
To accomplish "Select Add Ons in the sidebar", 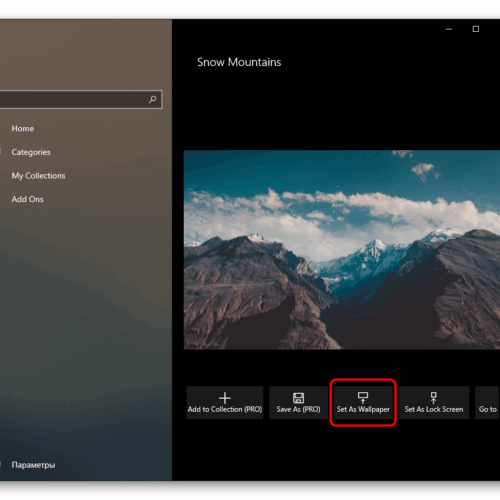I will tap(27, 199).
